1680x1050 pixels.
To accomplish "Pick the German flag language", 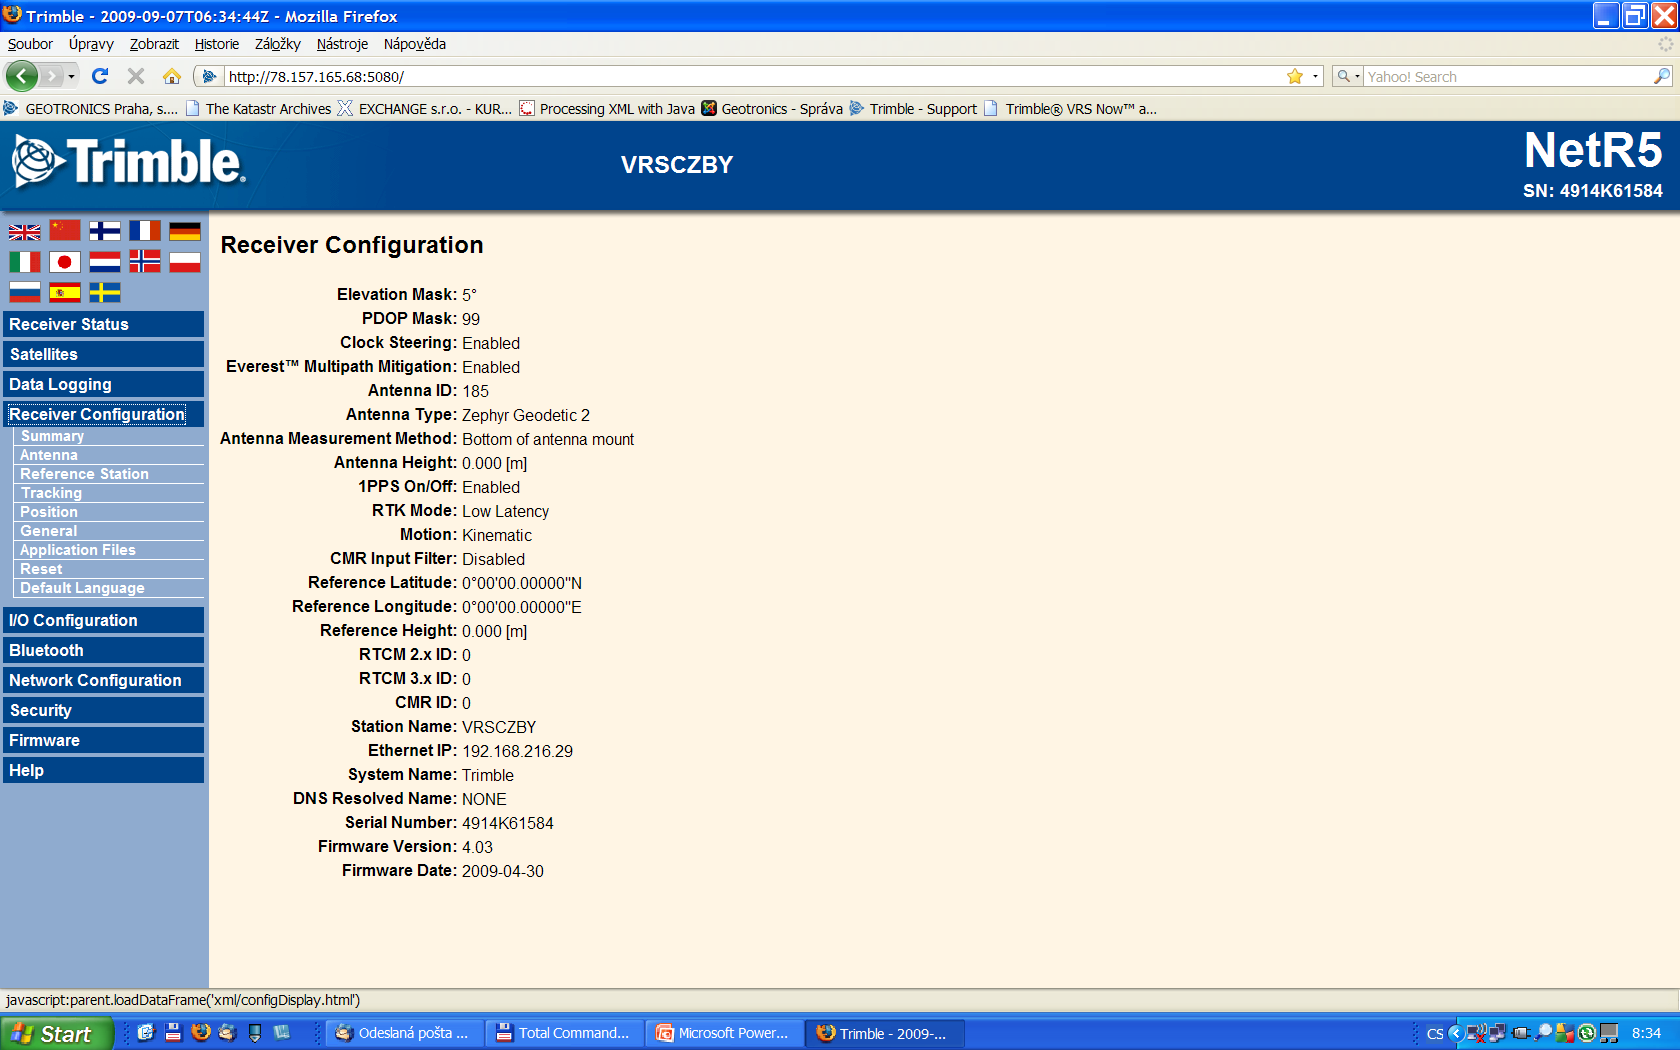I will 185,231.
